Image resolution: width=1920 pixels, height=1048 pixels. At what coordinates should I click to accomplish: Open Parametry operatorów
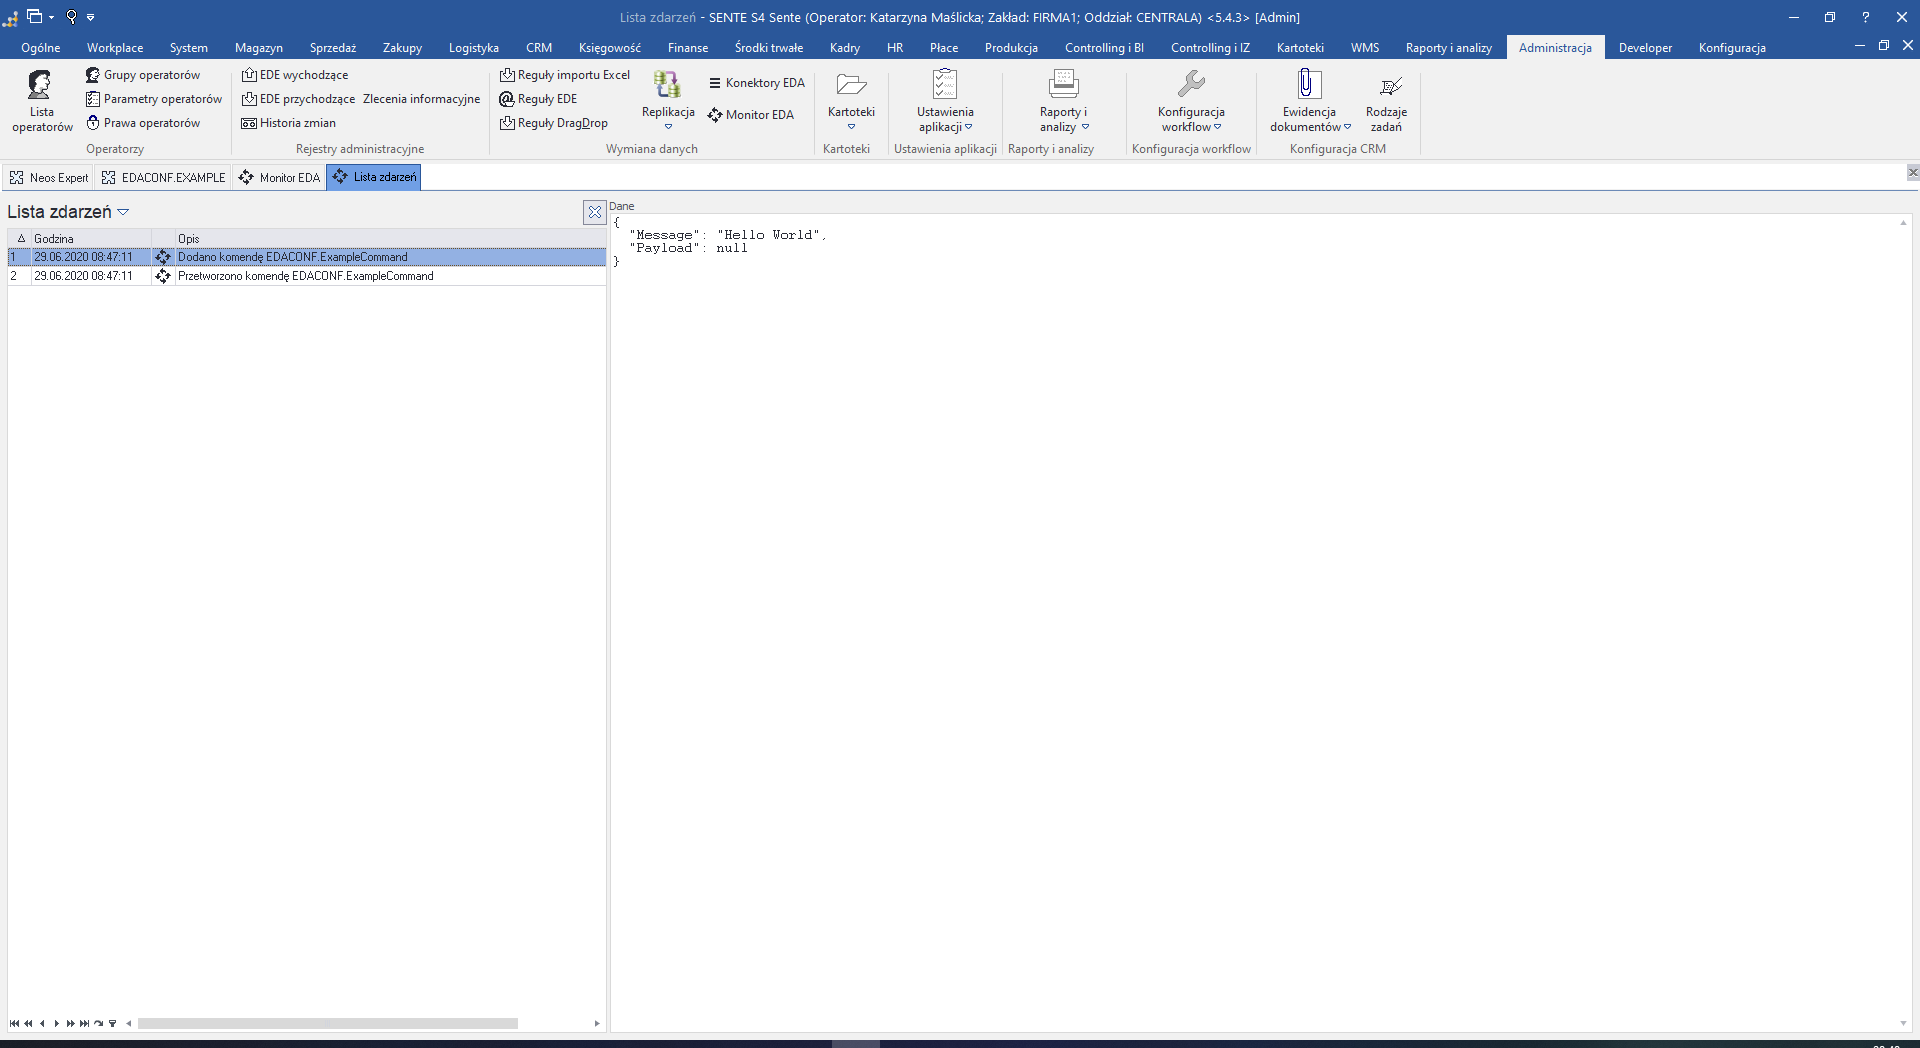click(x=154, y=99)
